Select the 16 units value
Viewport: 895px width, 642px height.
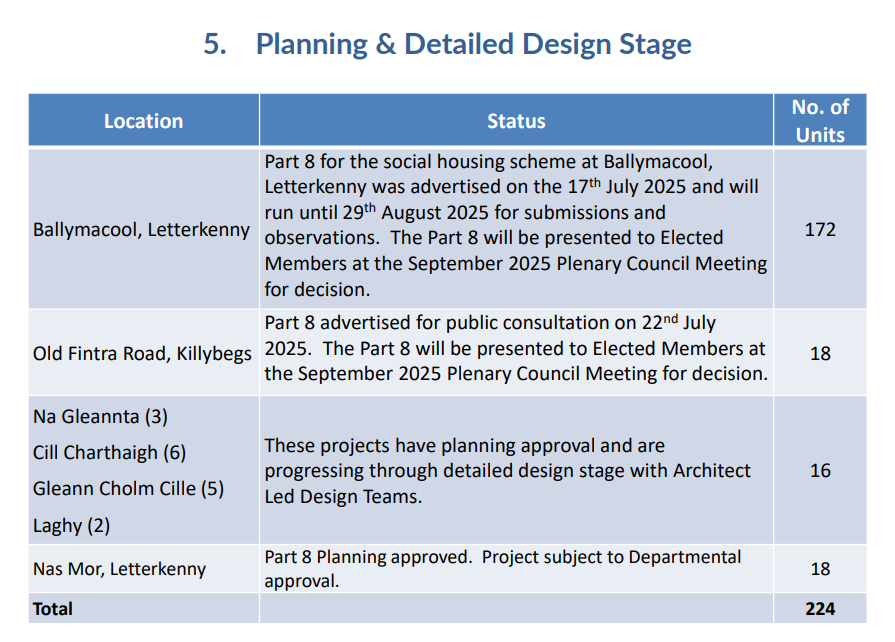coord(819,471)
